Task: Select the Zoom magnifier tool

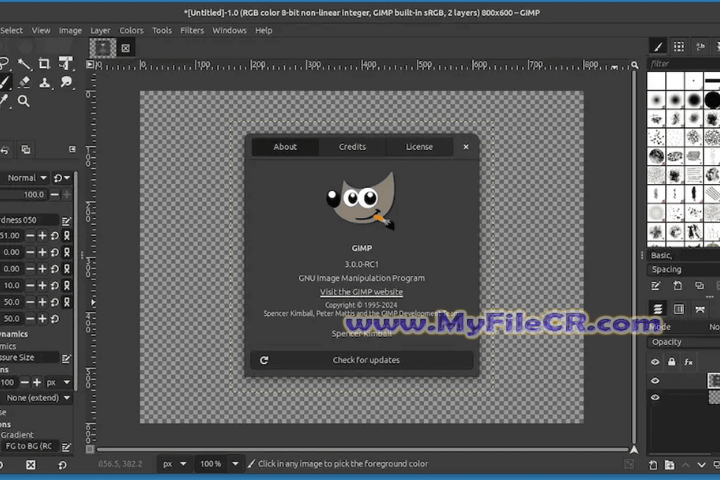Action: (x=23, y=101)
